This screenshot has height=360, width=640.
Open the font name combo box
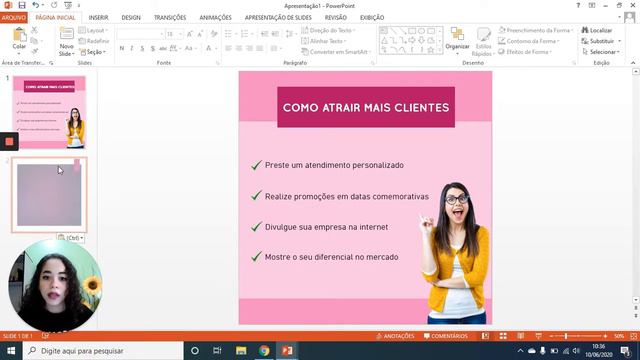[x=140, y=34]
